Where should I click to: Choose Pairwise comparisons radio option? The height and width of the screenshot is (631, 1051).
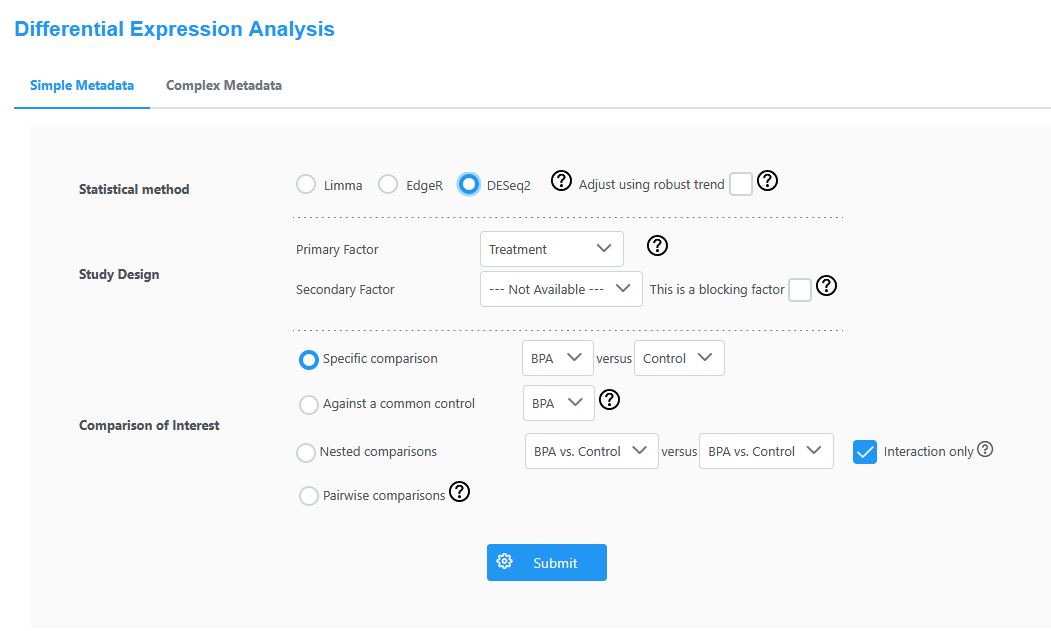[308, 496]
